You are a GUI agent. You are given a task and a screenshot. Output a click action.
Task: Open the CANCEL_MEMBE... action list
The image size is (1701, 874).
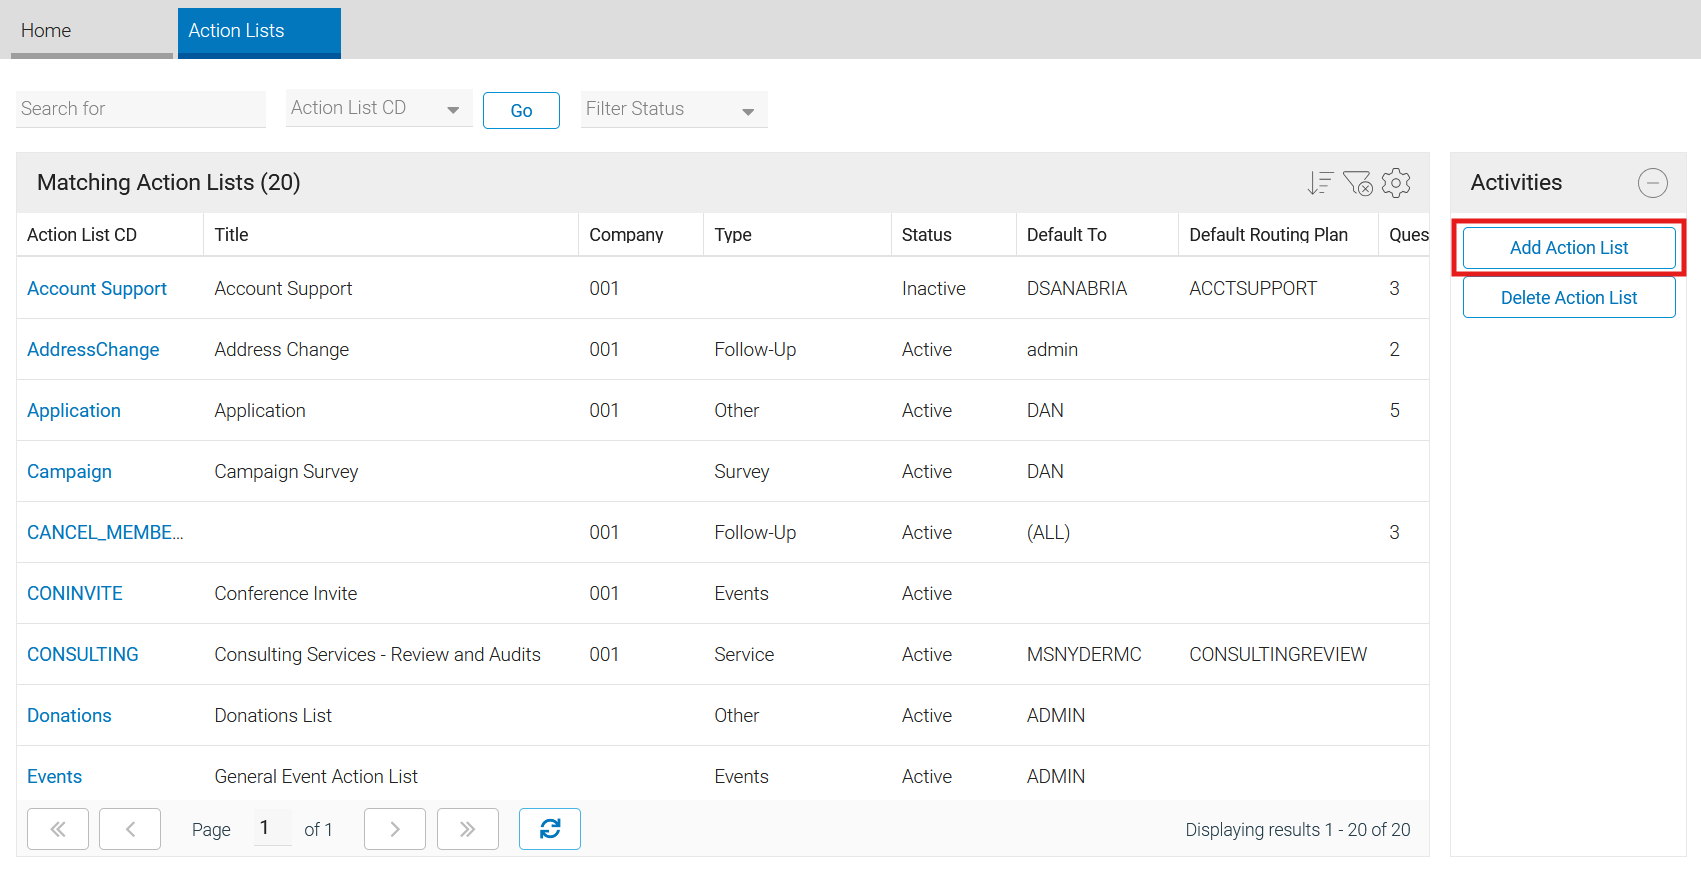point(105,533)
